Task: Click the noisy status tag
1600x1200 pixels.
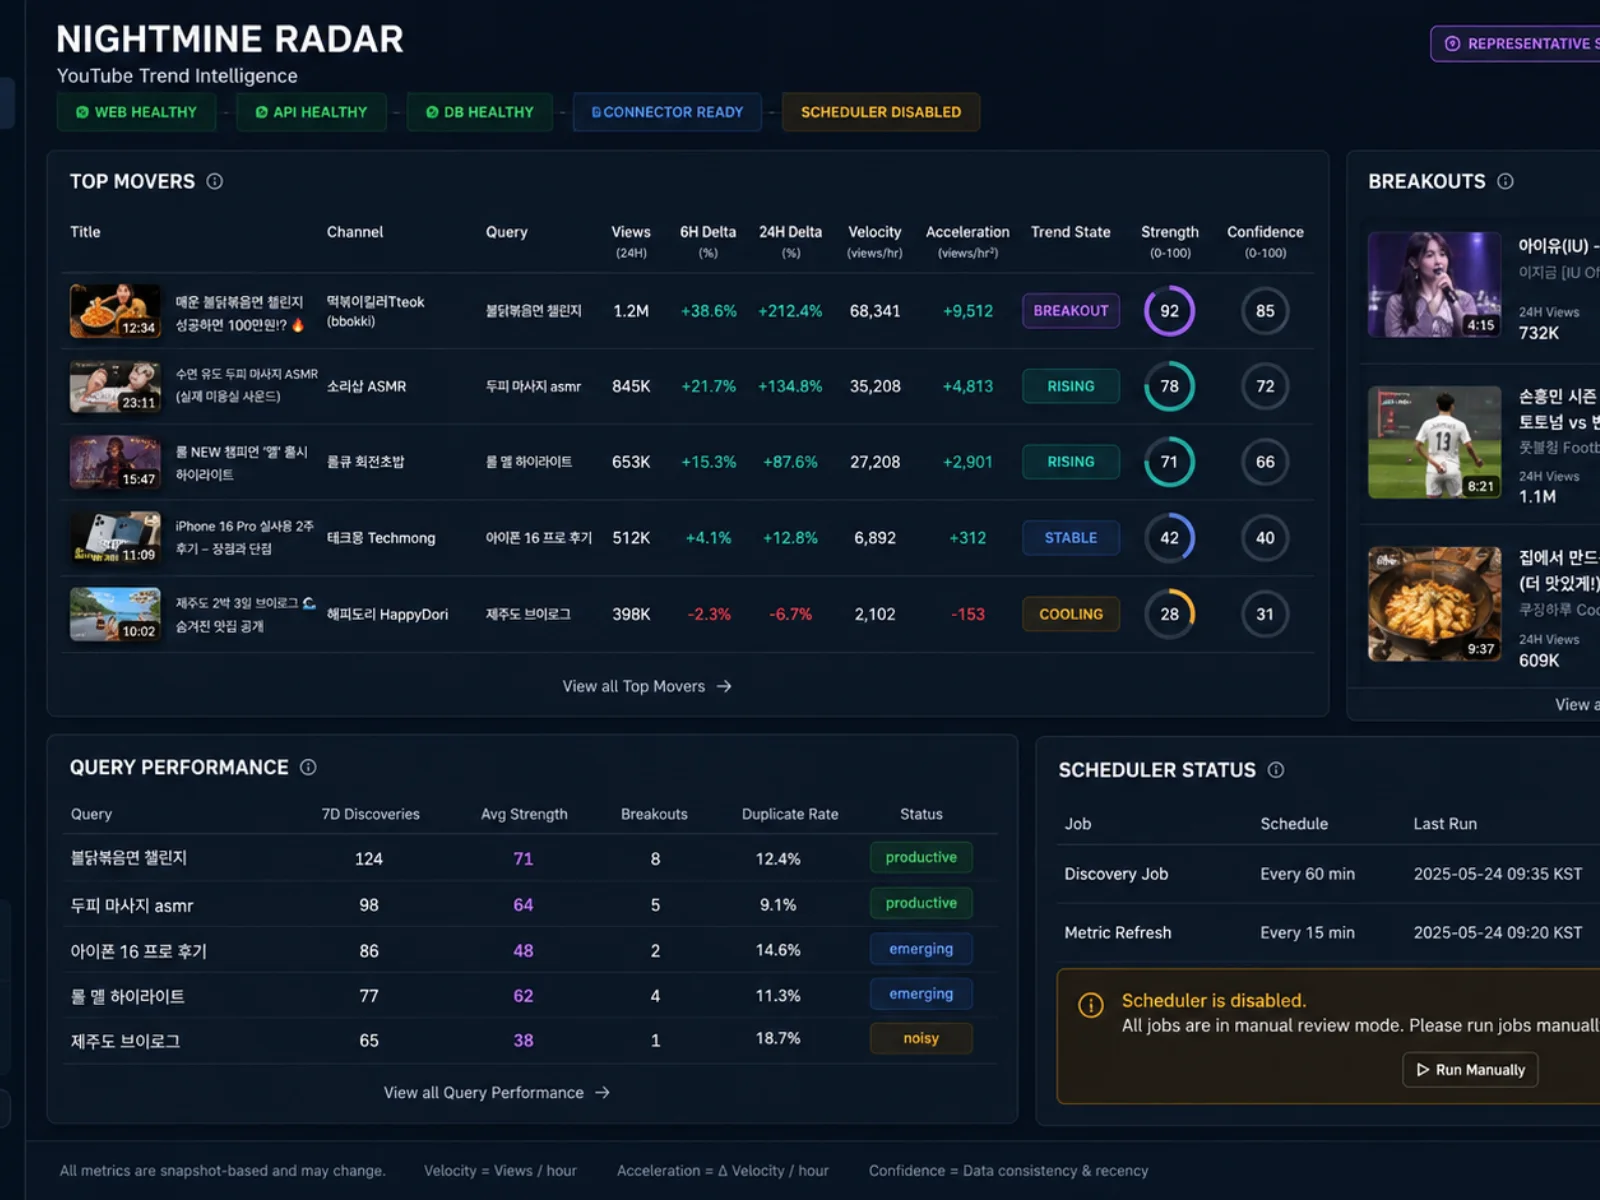Action: [x=921, y=1039]
